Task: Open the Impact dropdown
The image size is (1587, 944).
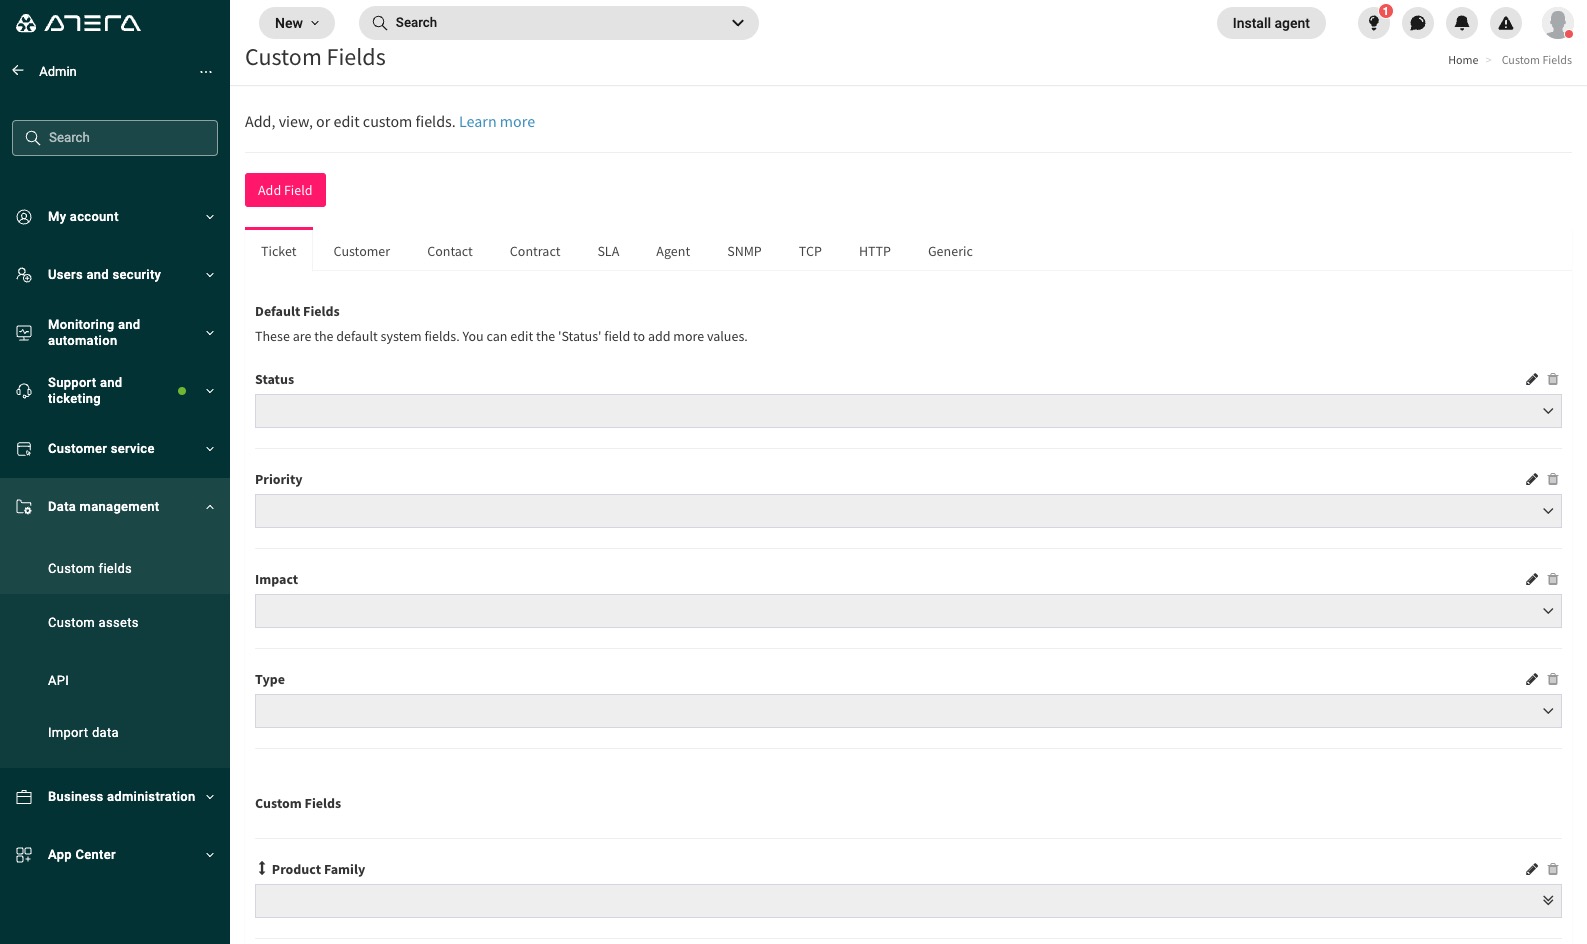Action: click(908, 611)
